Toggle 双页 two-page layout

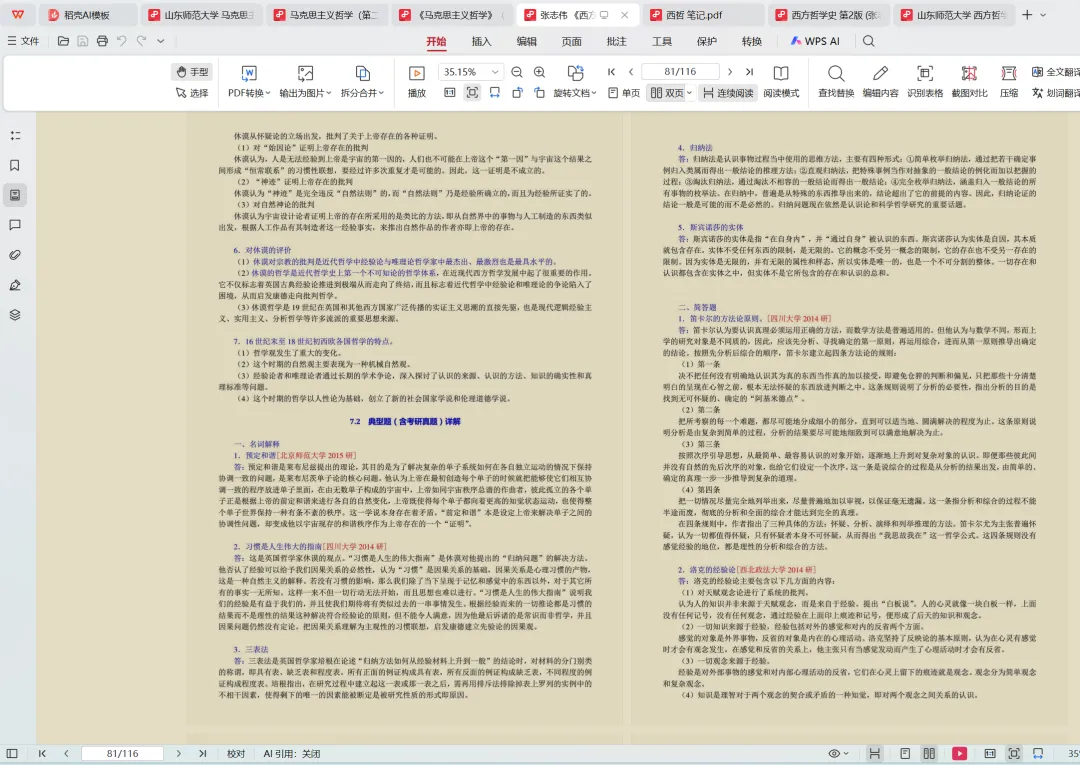666,93
